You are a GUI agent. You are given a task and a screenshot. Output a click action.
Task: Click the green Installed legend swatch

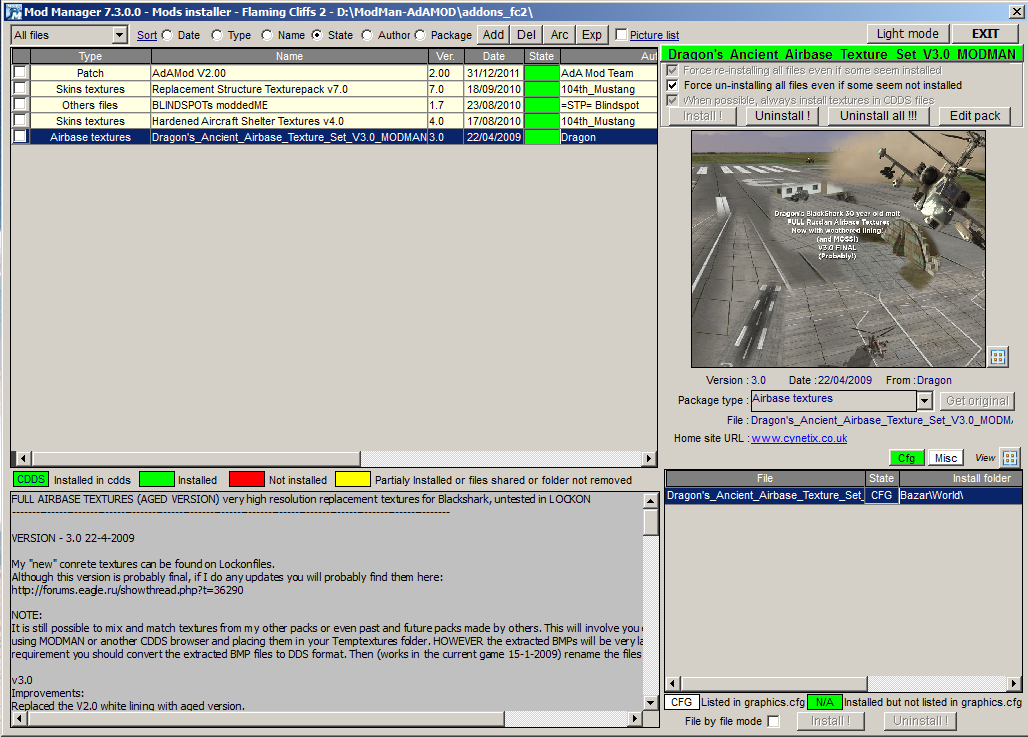tap(157, 479)
